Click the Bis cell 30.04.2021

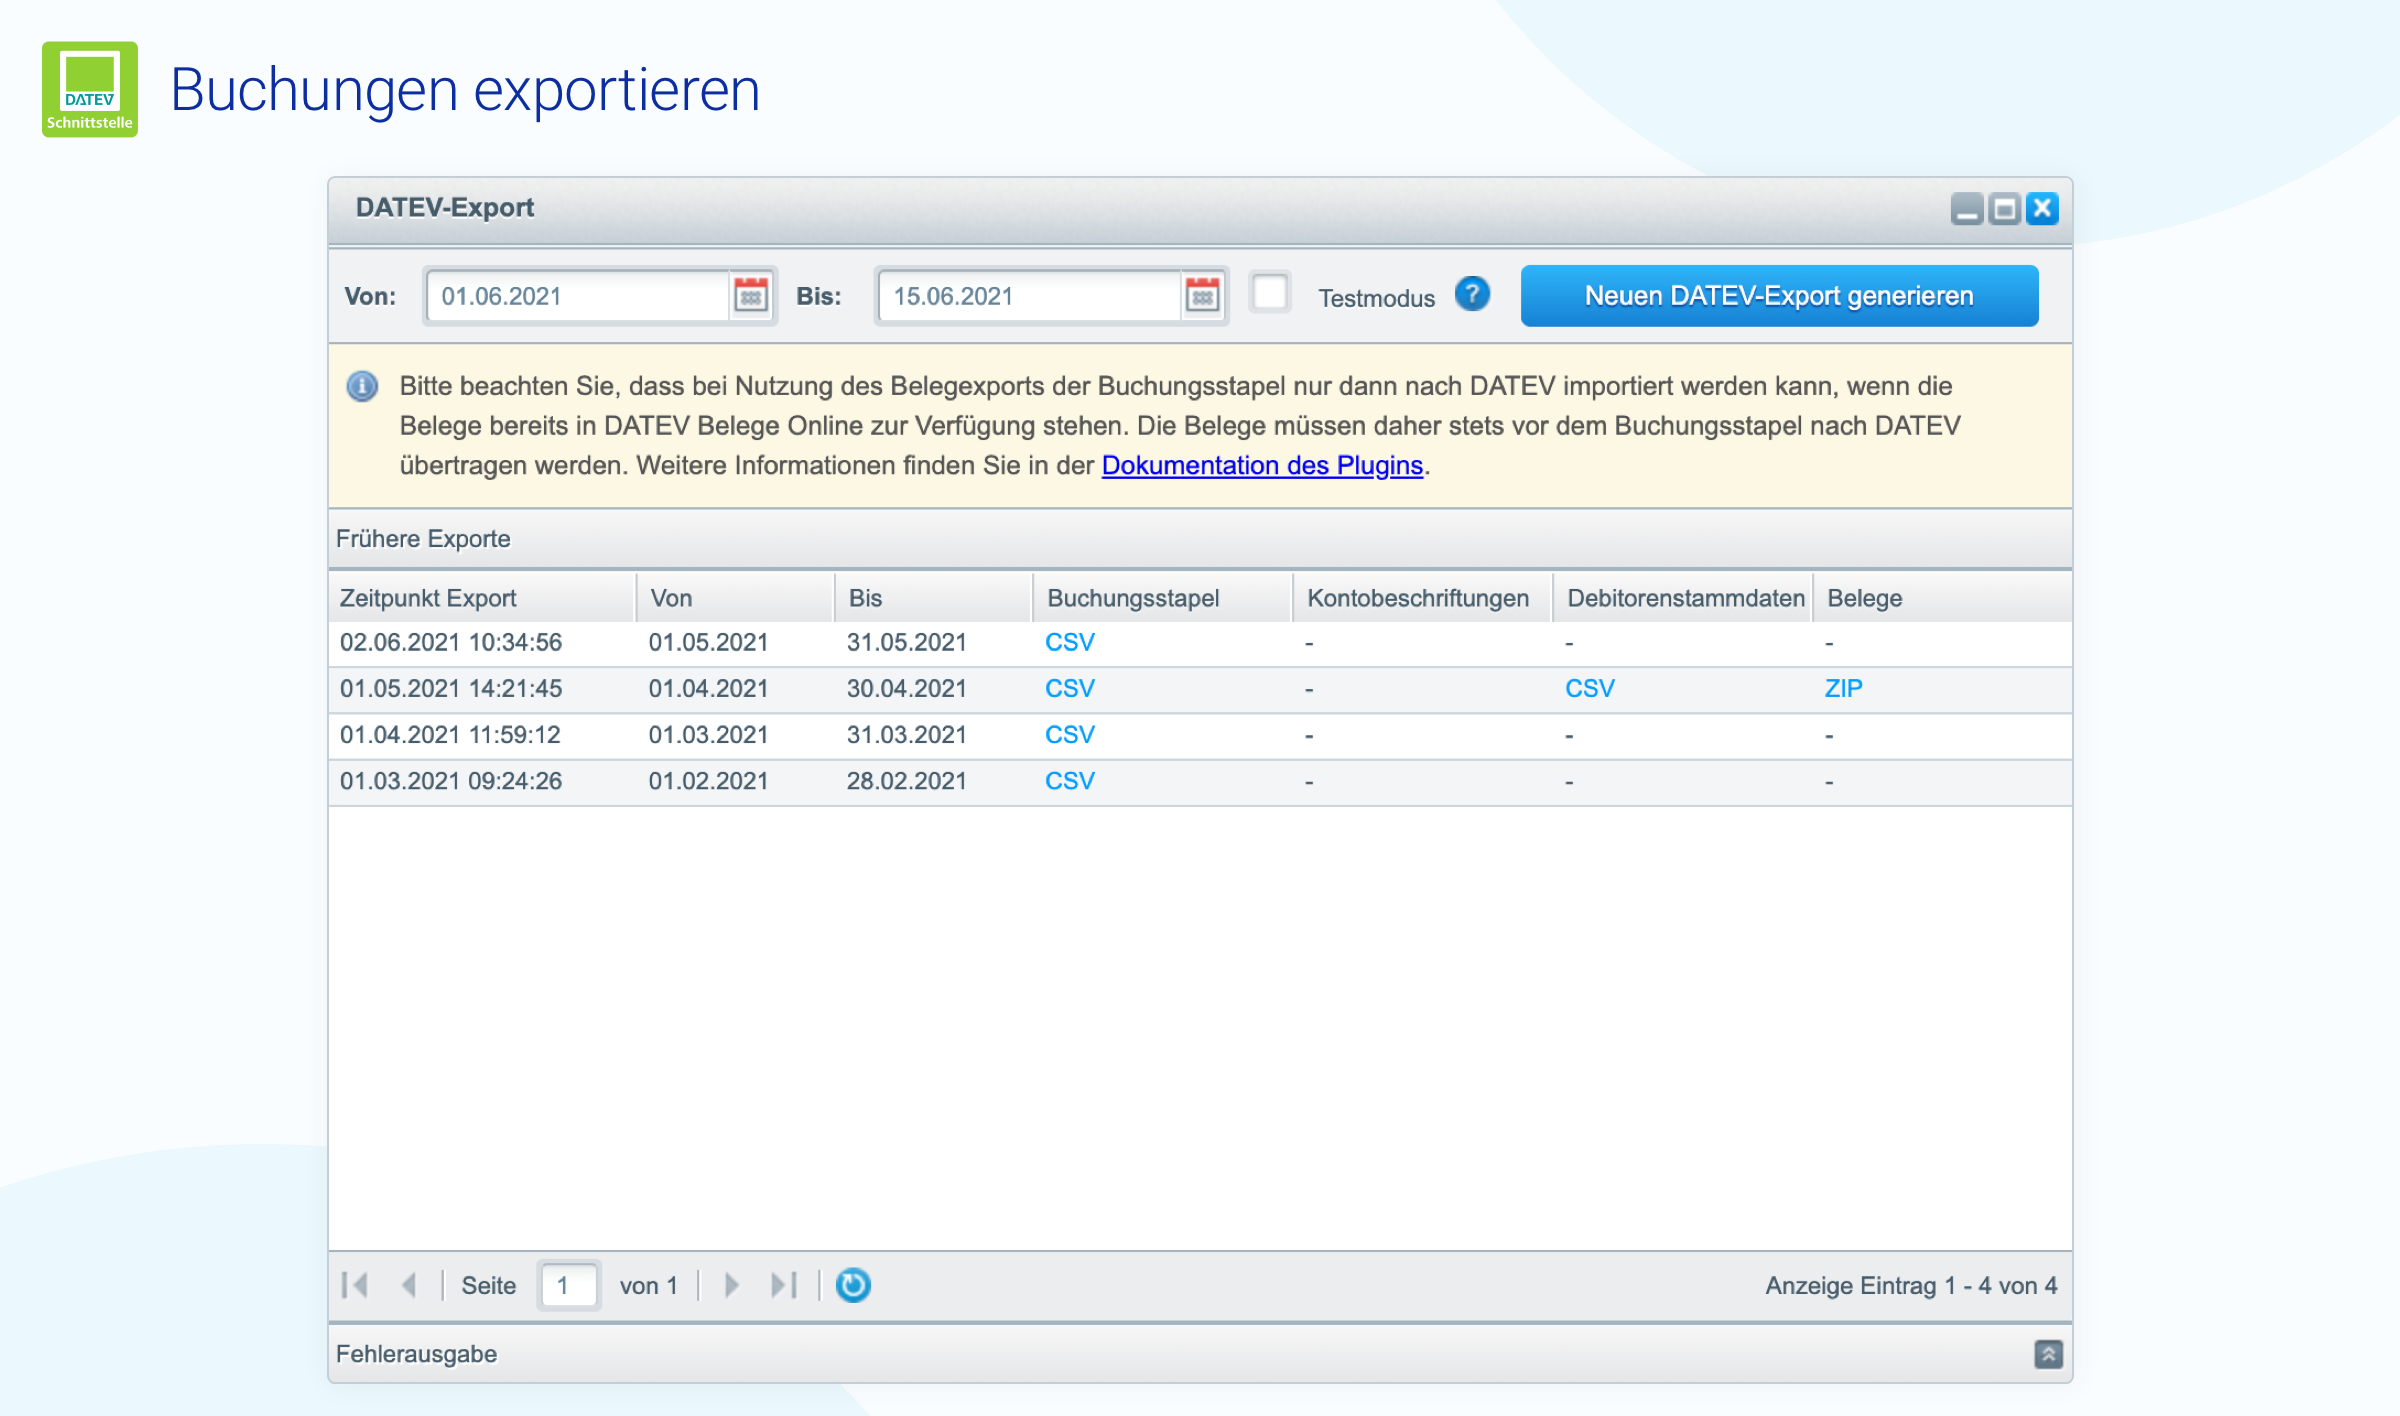coord(907,689)
